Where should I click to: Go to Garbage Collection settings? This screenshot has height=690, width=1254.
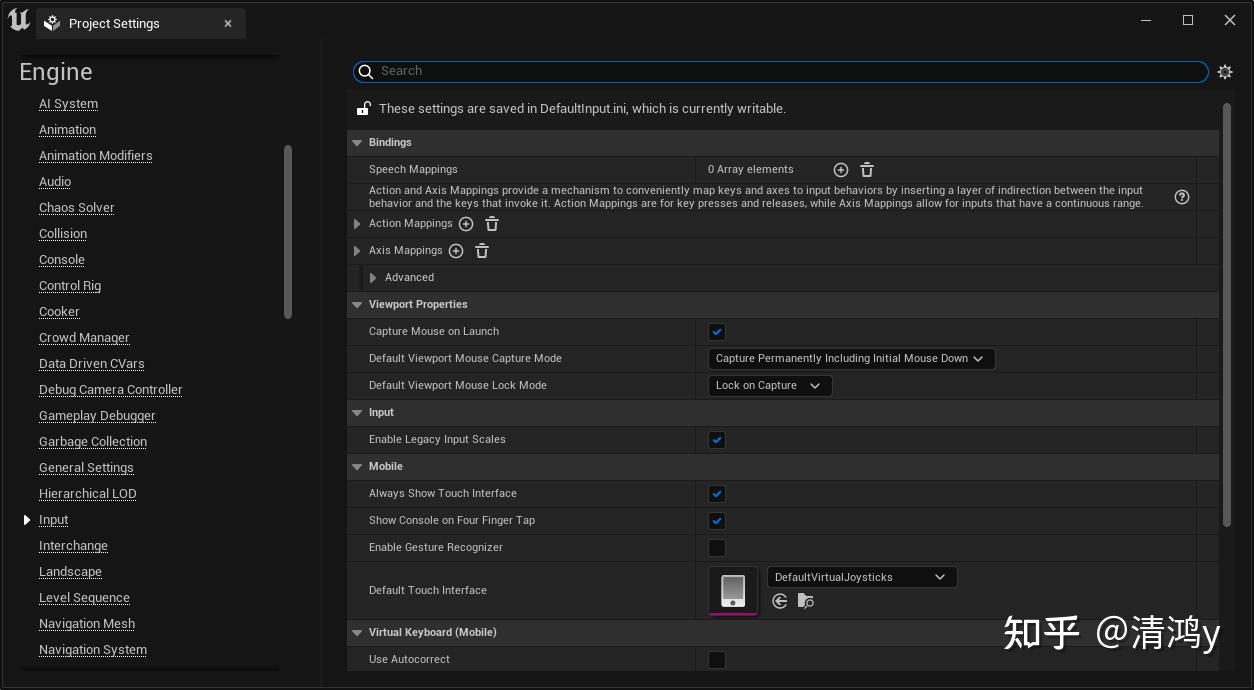[93, 442]
